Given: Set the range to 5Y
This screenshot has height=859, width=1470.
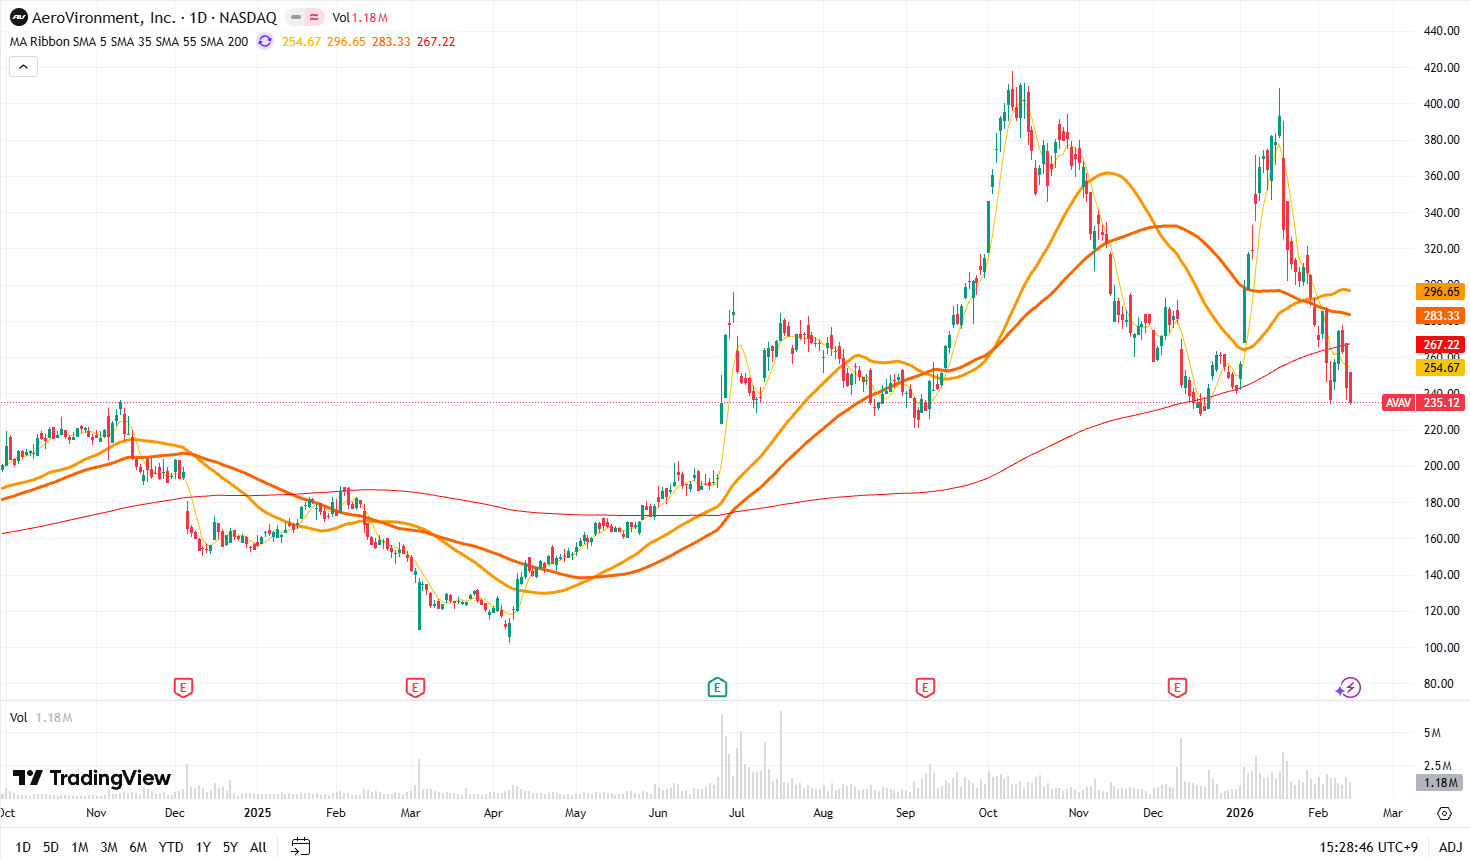Looking at the screenshot, I should [x=230, y=847].
